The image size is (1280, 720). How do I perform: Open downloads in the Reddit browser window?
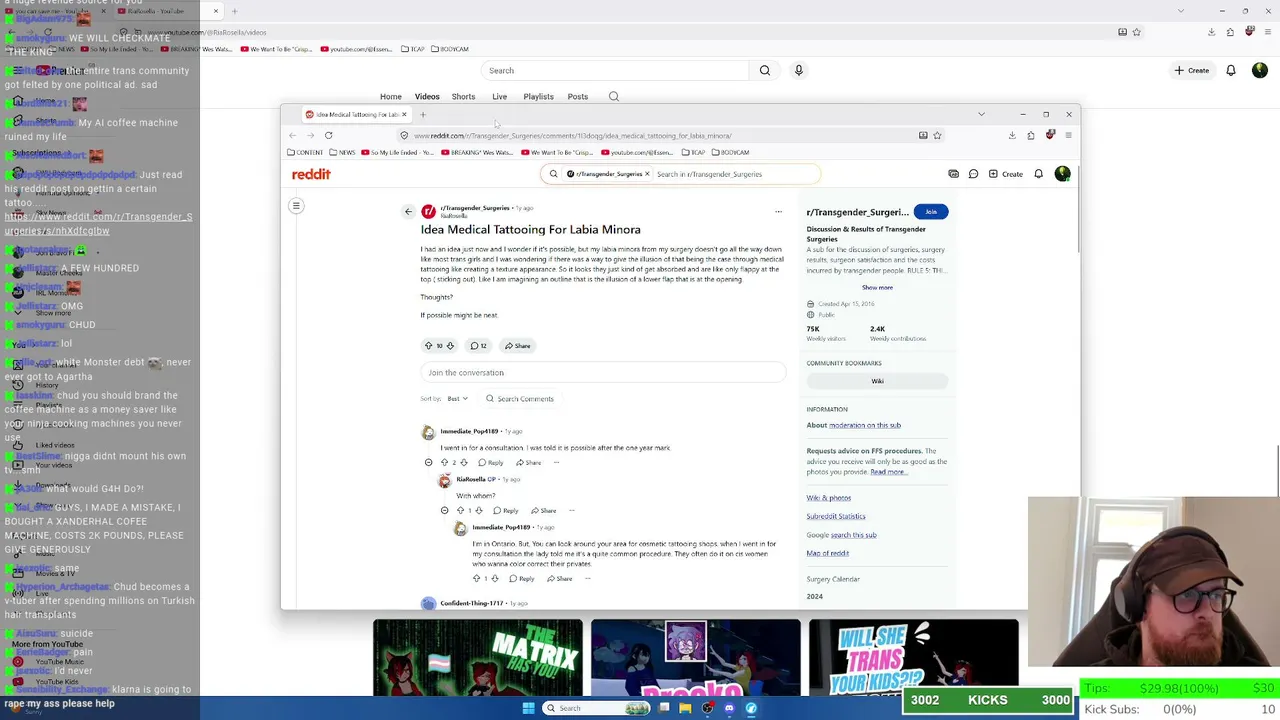[x=1012, y=135]
